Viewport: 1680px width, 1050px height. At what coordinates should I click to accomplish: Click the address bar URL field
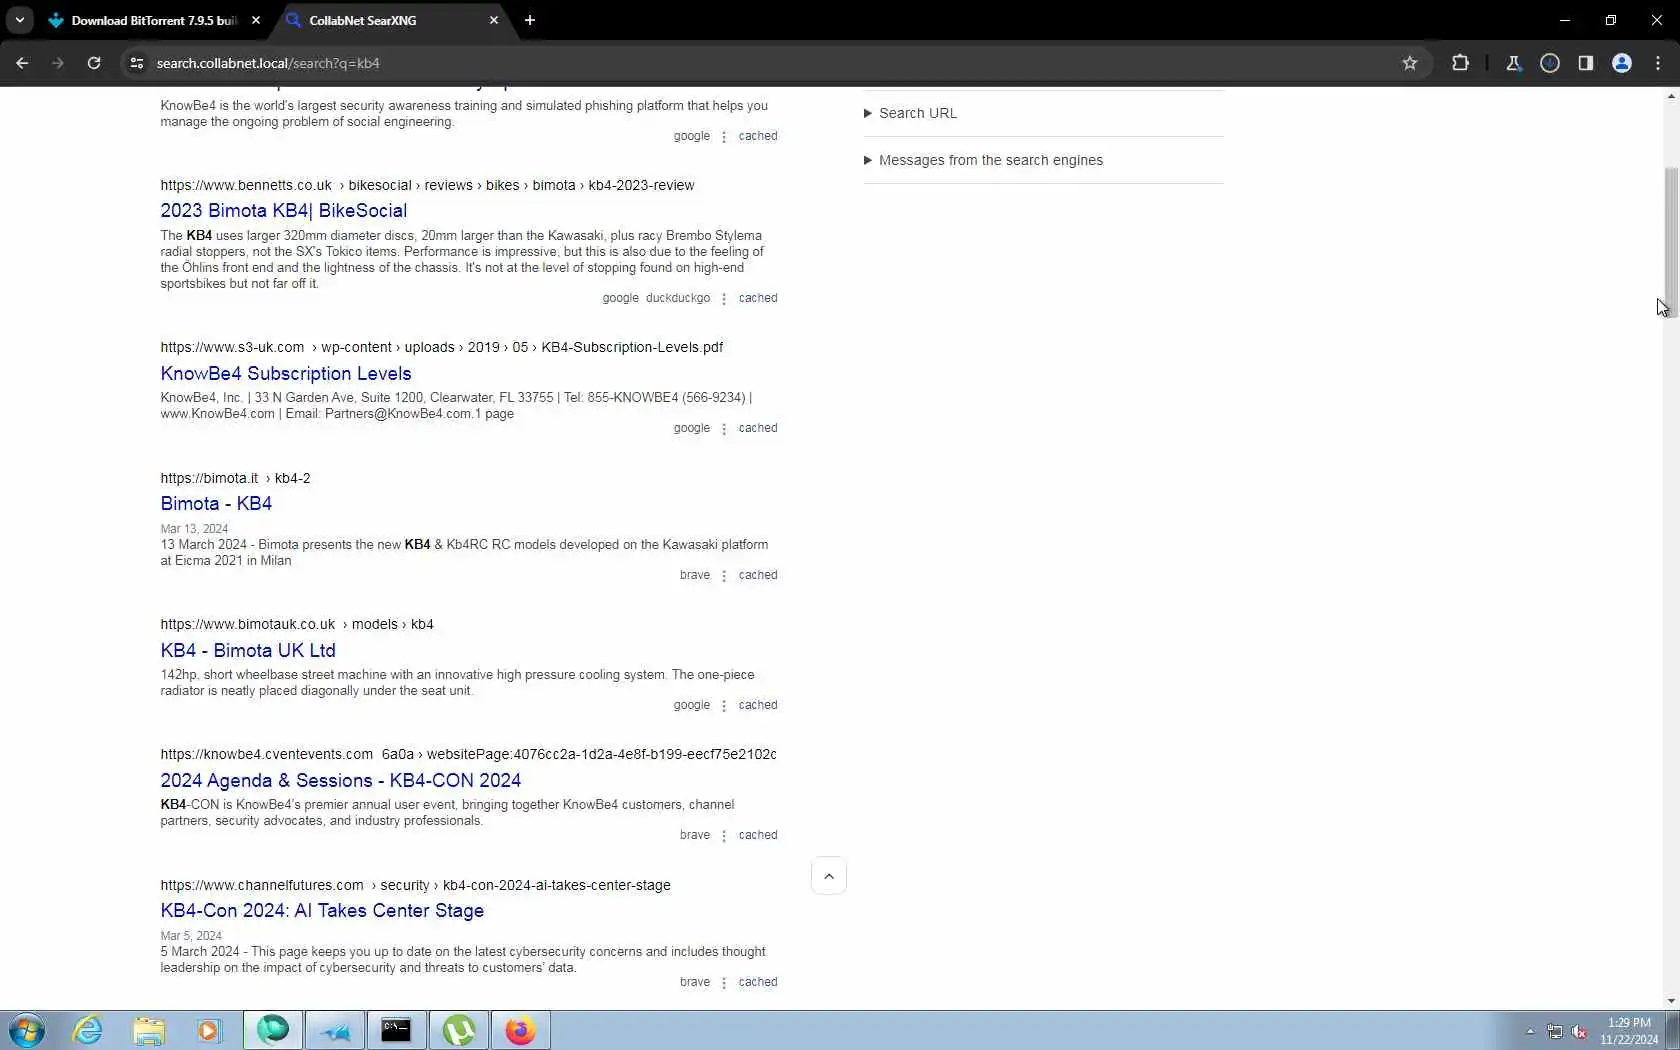click(x=770, y=63)
